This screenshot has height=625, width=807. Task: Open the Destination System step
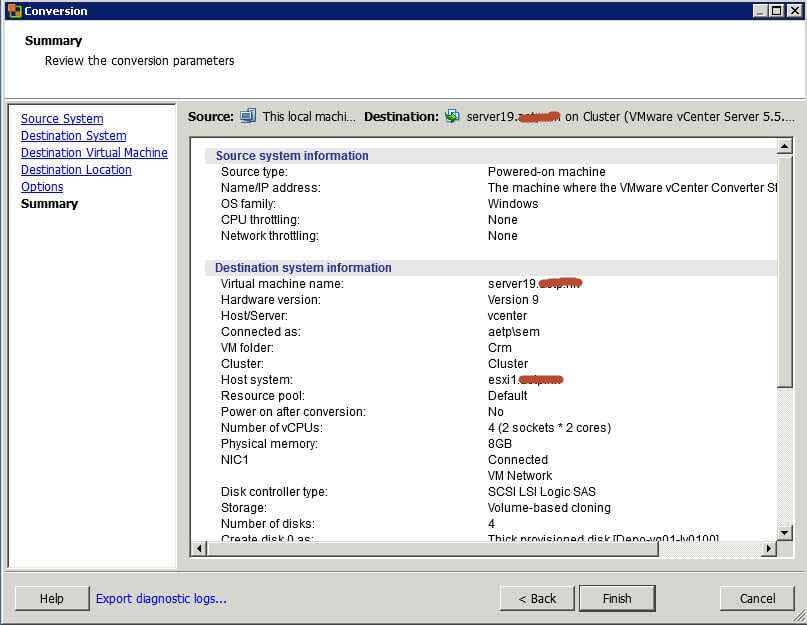pyautogui.click(x=73, y=136)
